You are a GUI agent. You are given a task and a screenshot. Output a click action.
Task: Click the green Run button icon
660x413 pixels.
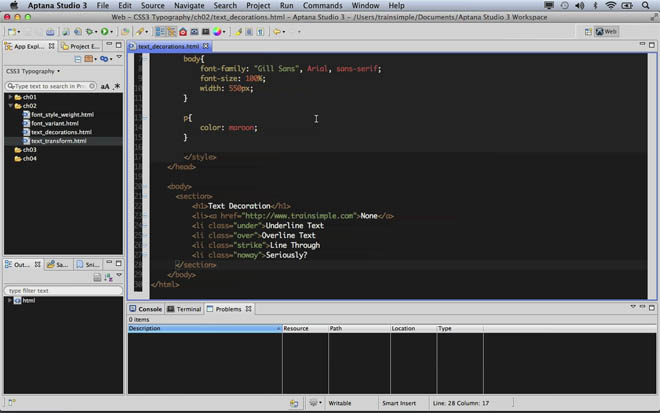[x=104, y=32]
